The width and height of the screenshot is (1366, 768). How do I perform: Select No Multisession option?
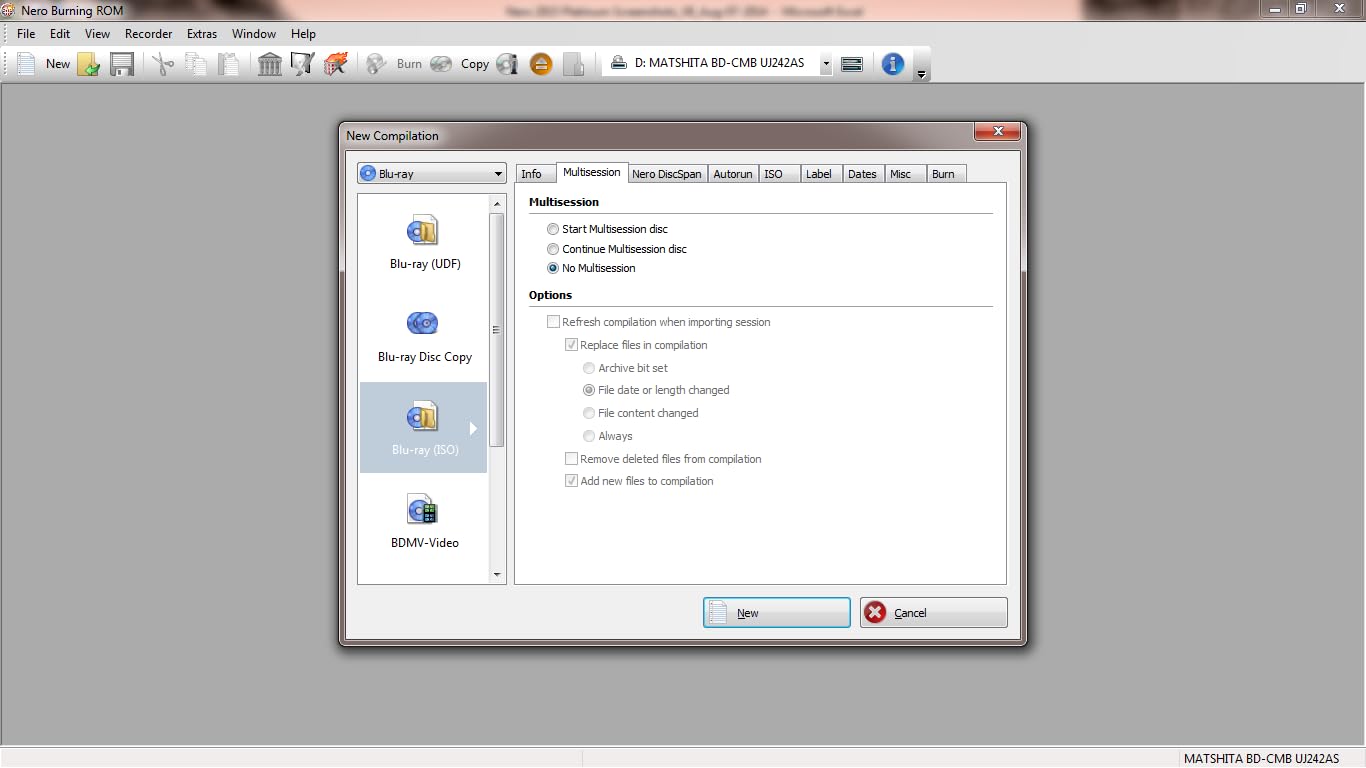coord(553,268)
